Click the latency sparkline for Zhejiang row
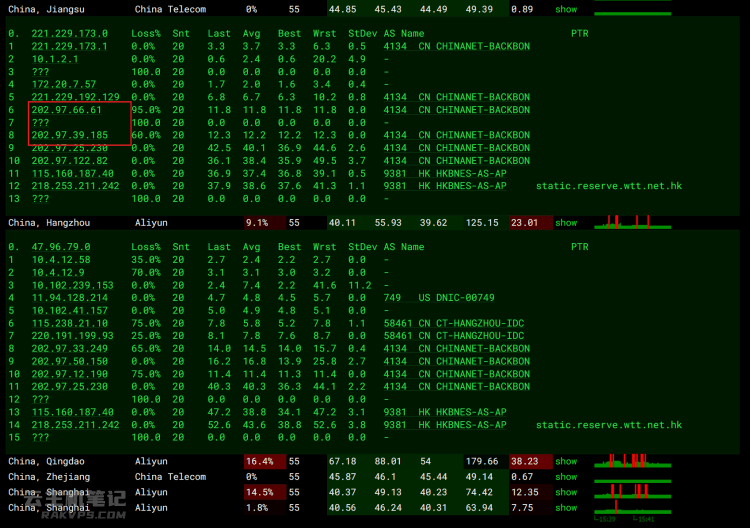This screenshot has width=750, height=528. pyautogui.click(x=632, y=477)
